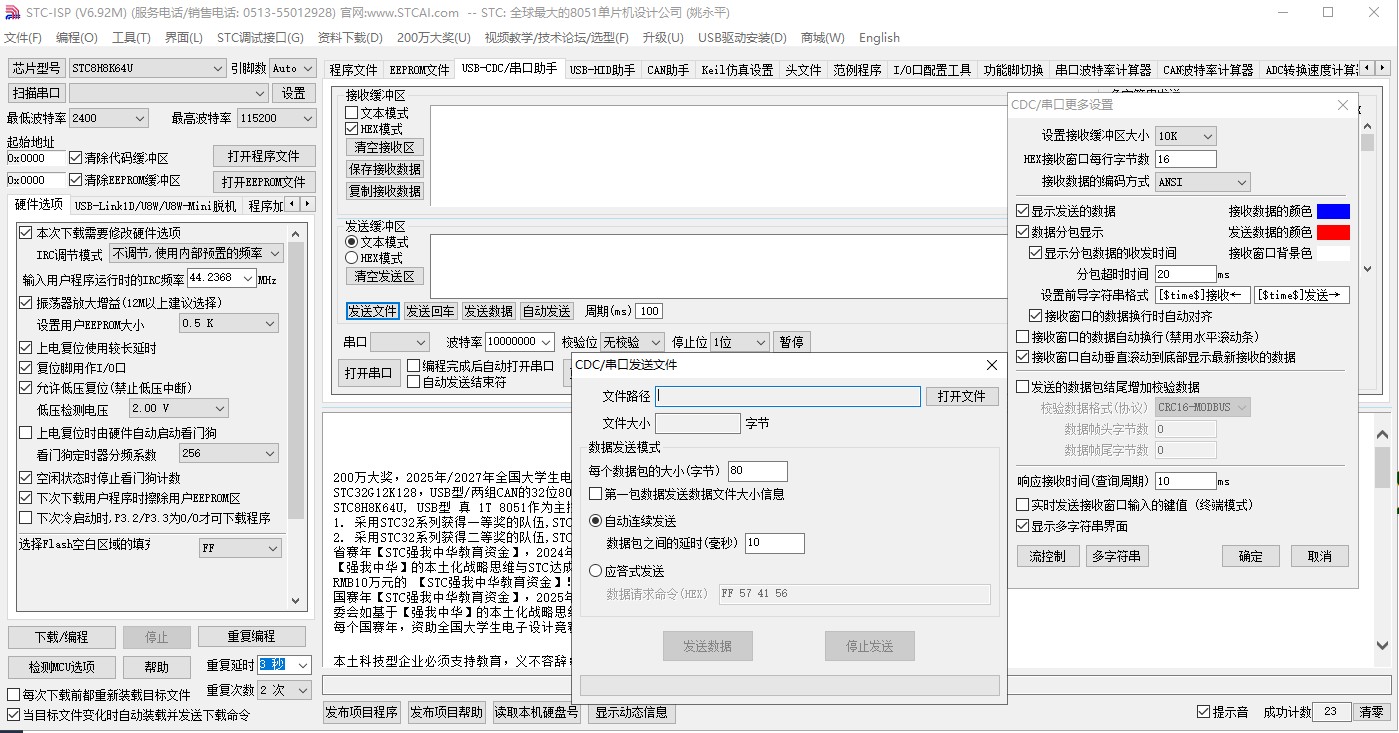This screenshot has width=1399, height=733.
Task: Enable 上电复位时由硬件自动启动看门狗 option
Action: pyautogui.click(x=26, y=433)
